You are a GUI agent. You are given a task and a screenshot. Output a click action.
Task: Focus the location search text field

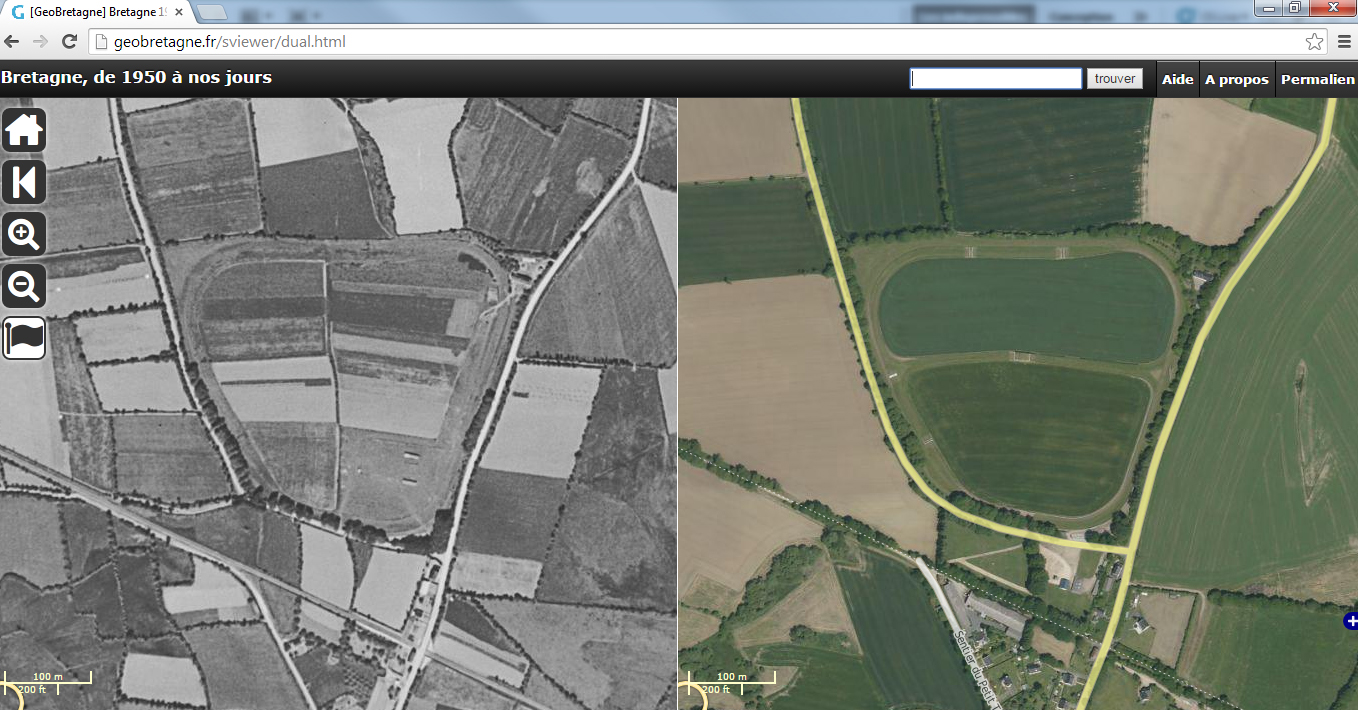[995, 79]
